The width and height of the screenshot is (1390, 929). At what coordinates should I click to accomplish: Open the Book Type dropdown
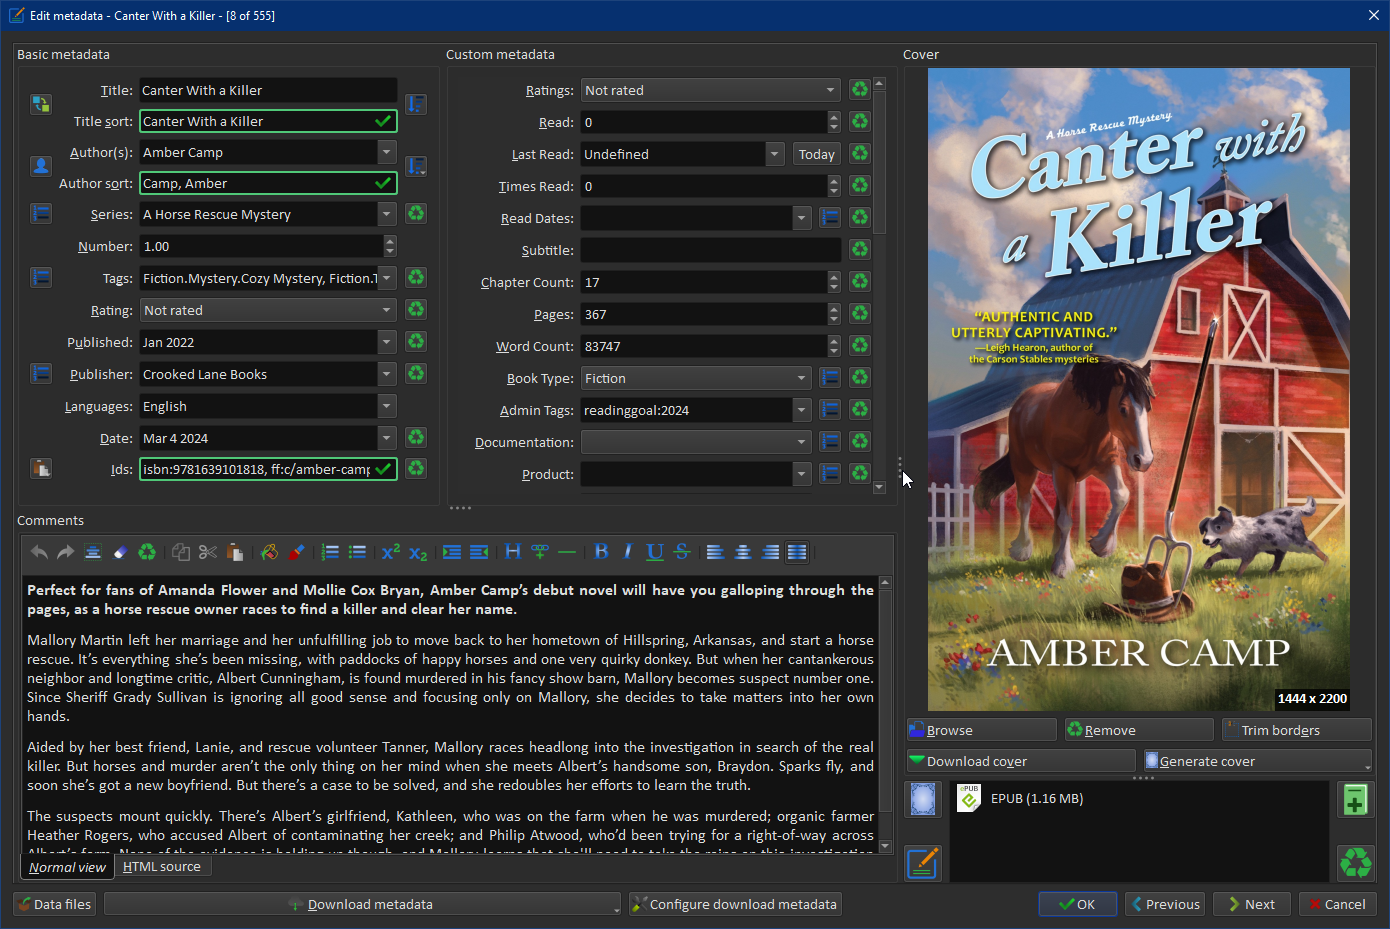tap(696, 378)
